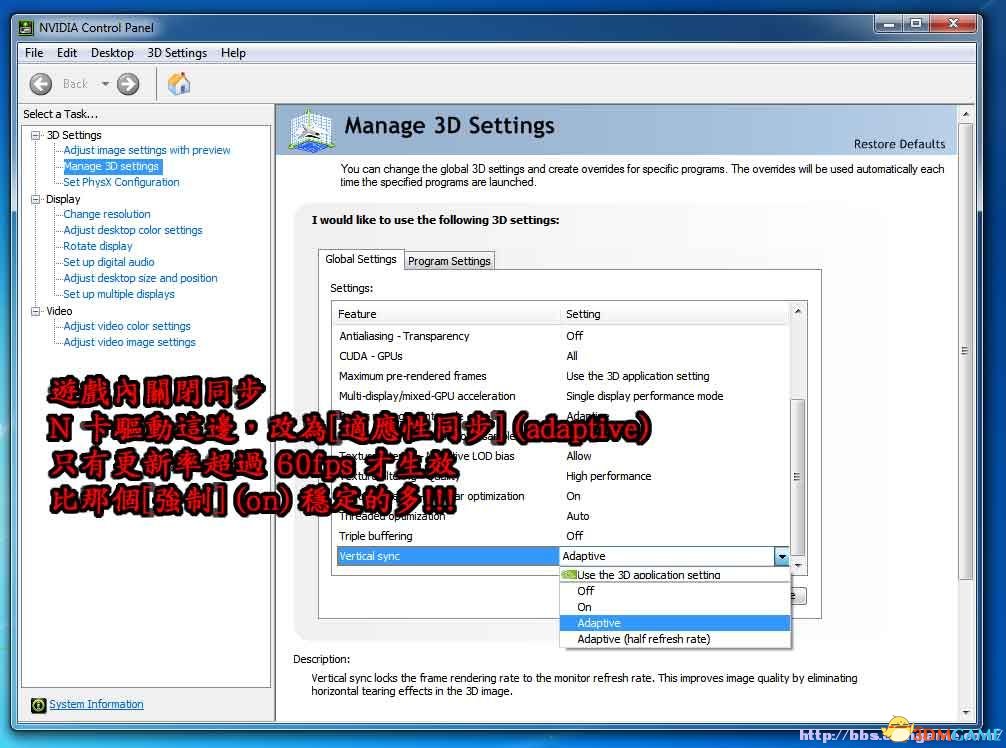Image resolution: width=1006 pixels, height=748 pixels.
Task: Open Adjust desktop color settings
Action: pos(133,230)
